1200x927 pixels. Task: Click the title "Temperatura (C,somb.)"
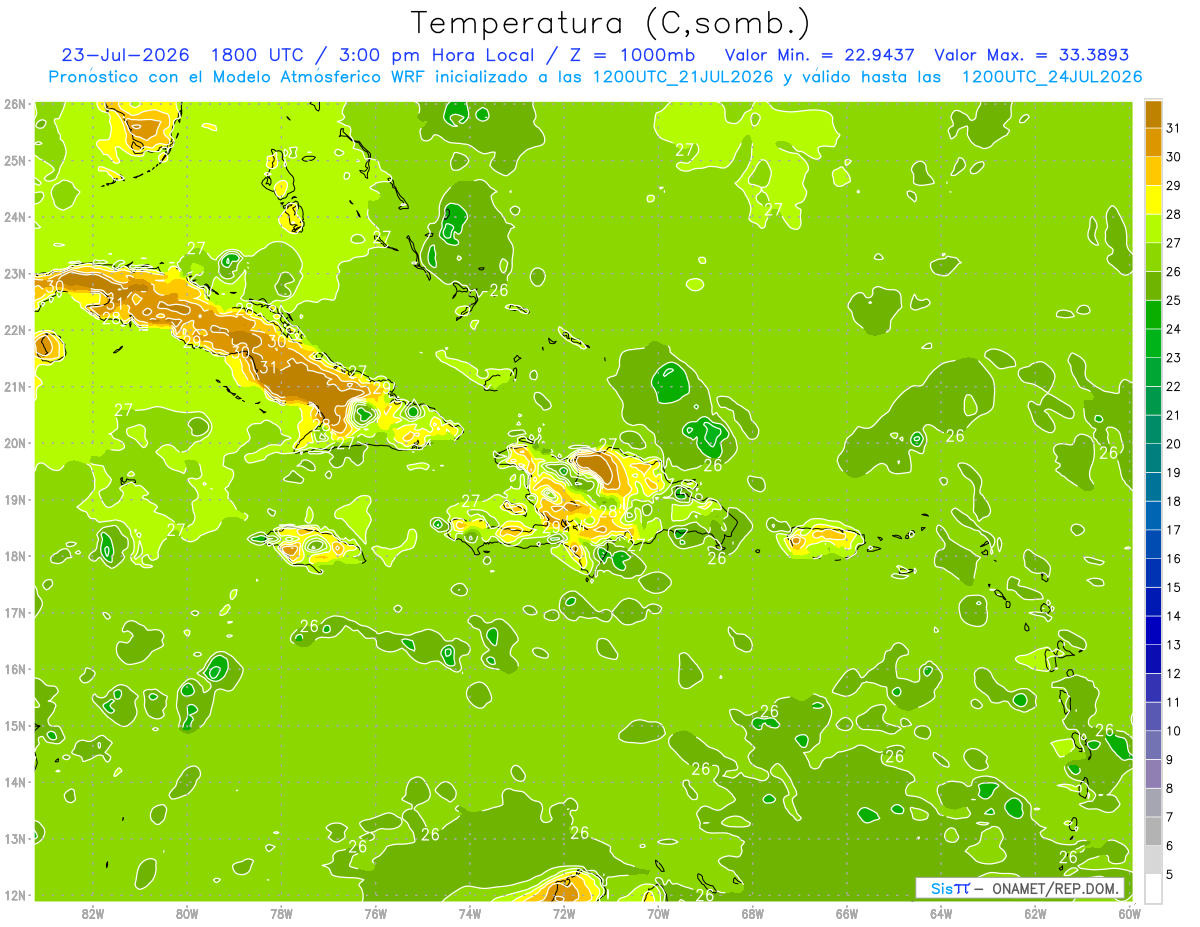pos(611,23)
